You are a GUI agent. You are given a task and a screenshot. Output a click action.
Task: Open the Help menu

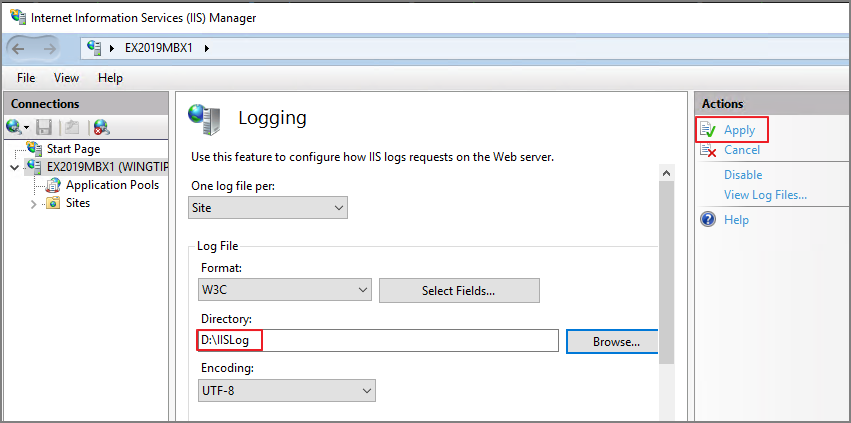click(x=110, y=78)
